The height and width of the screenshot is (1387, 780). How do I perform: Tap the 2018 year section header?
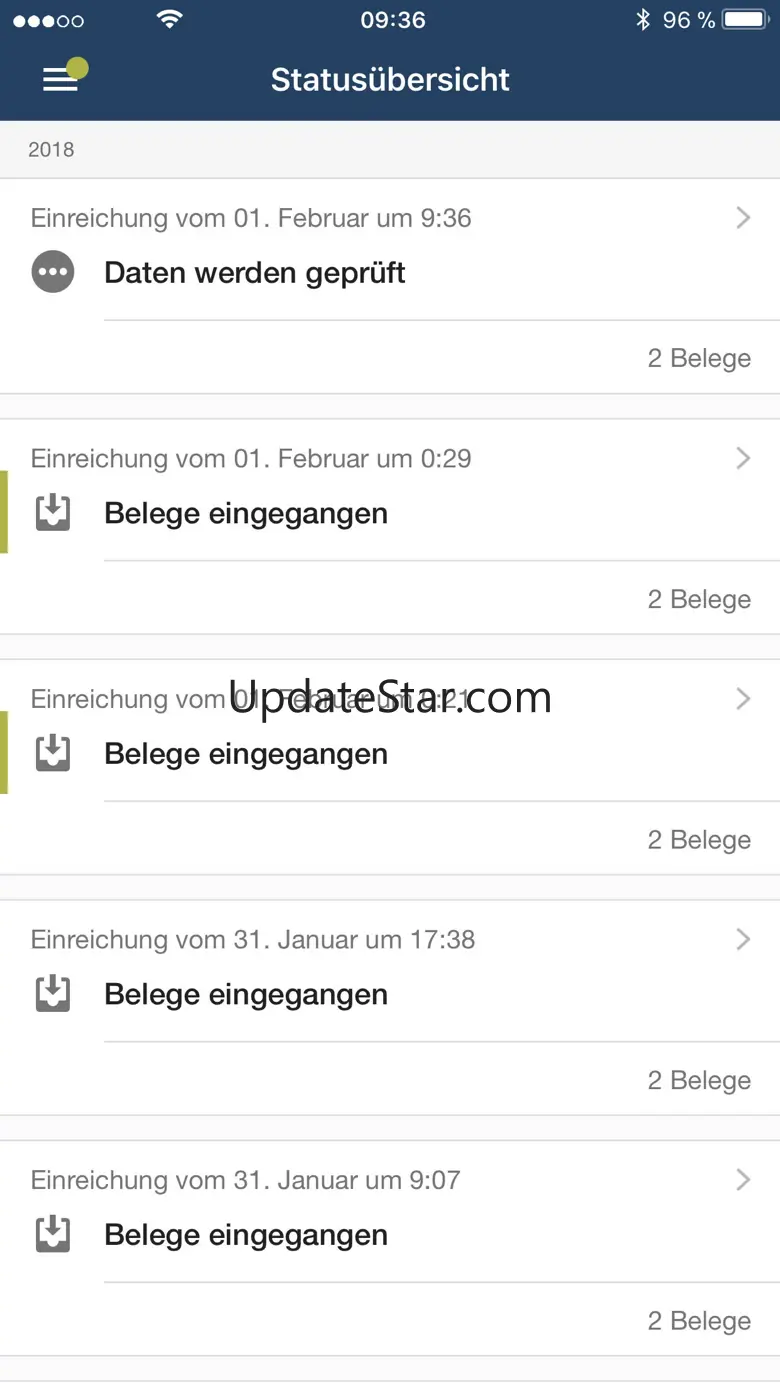click(x=52, y=150)
